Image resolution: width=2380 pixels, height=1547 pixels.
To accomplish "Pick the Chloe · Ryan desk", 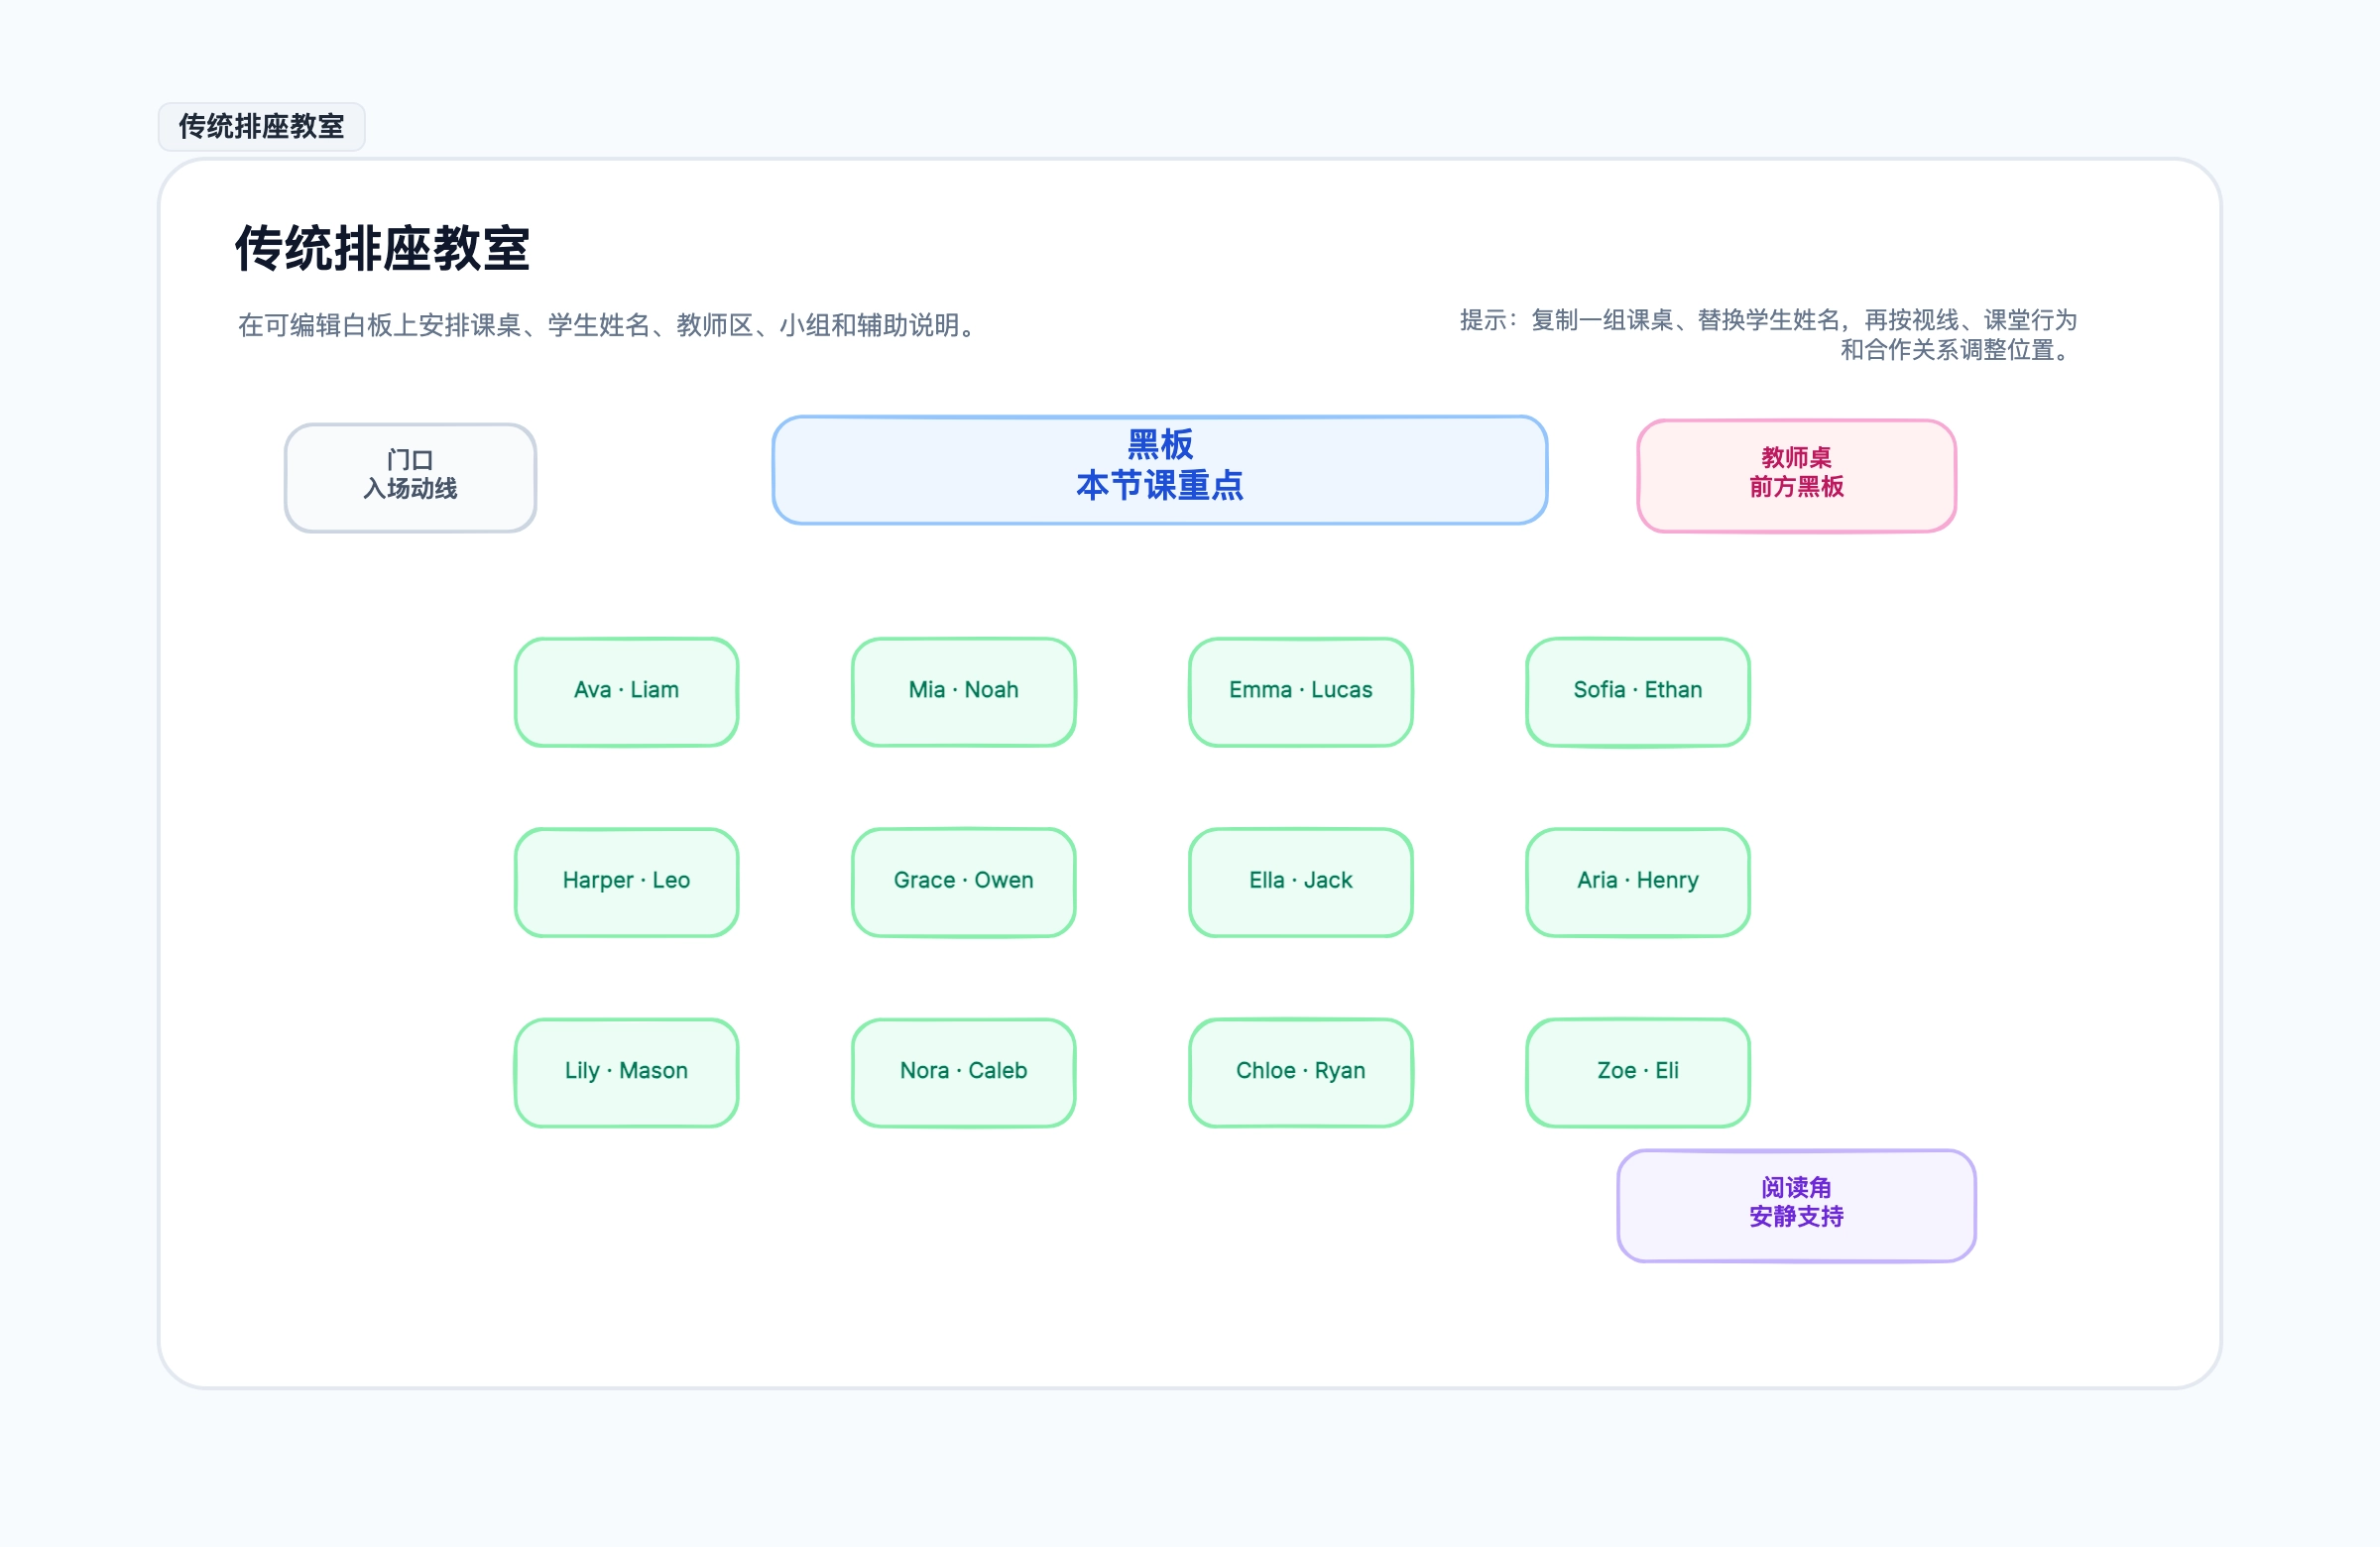I will (1301, 1073).
